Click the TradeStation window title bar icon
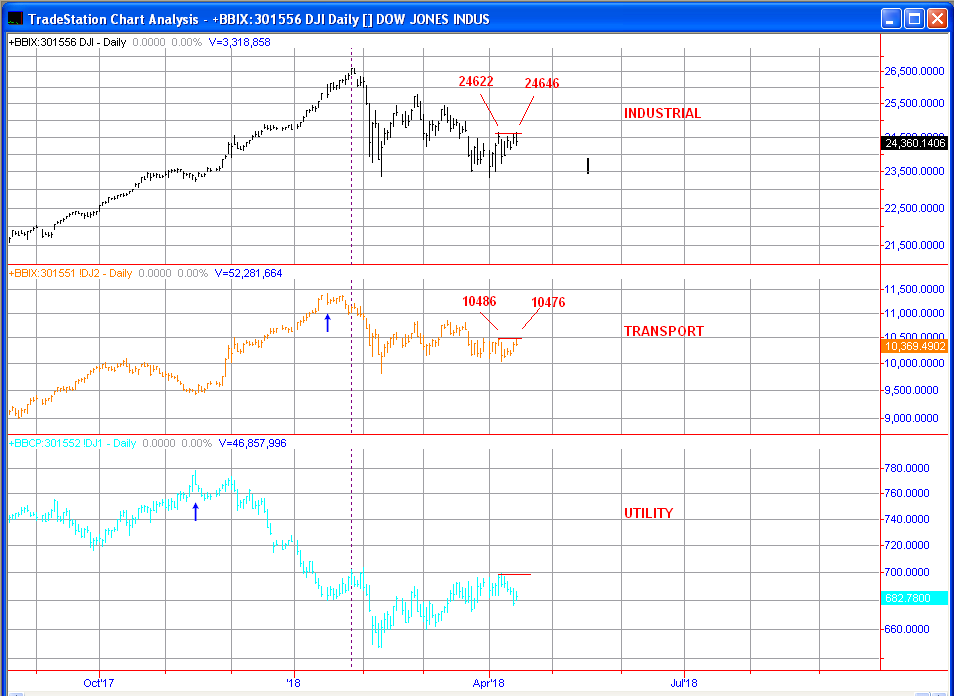This screenshot has width=954, height=696. point(15,19)
